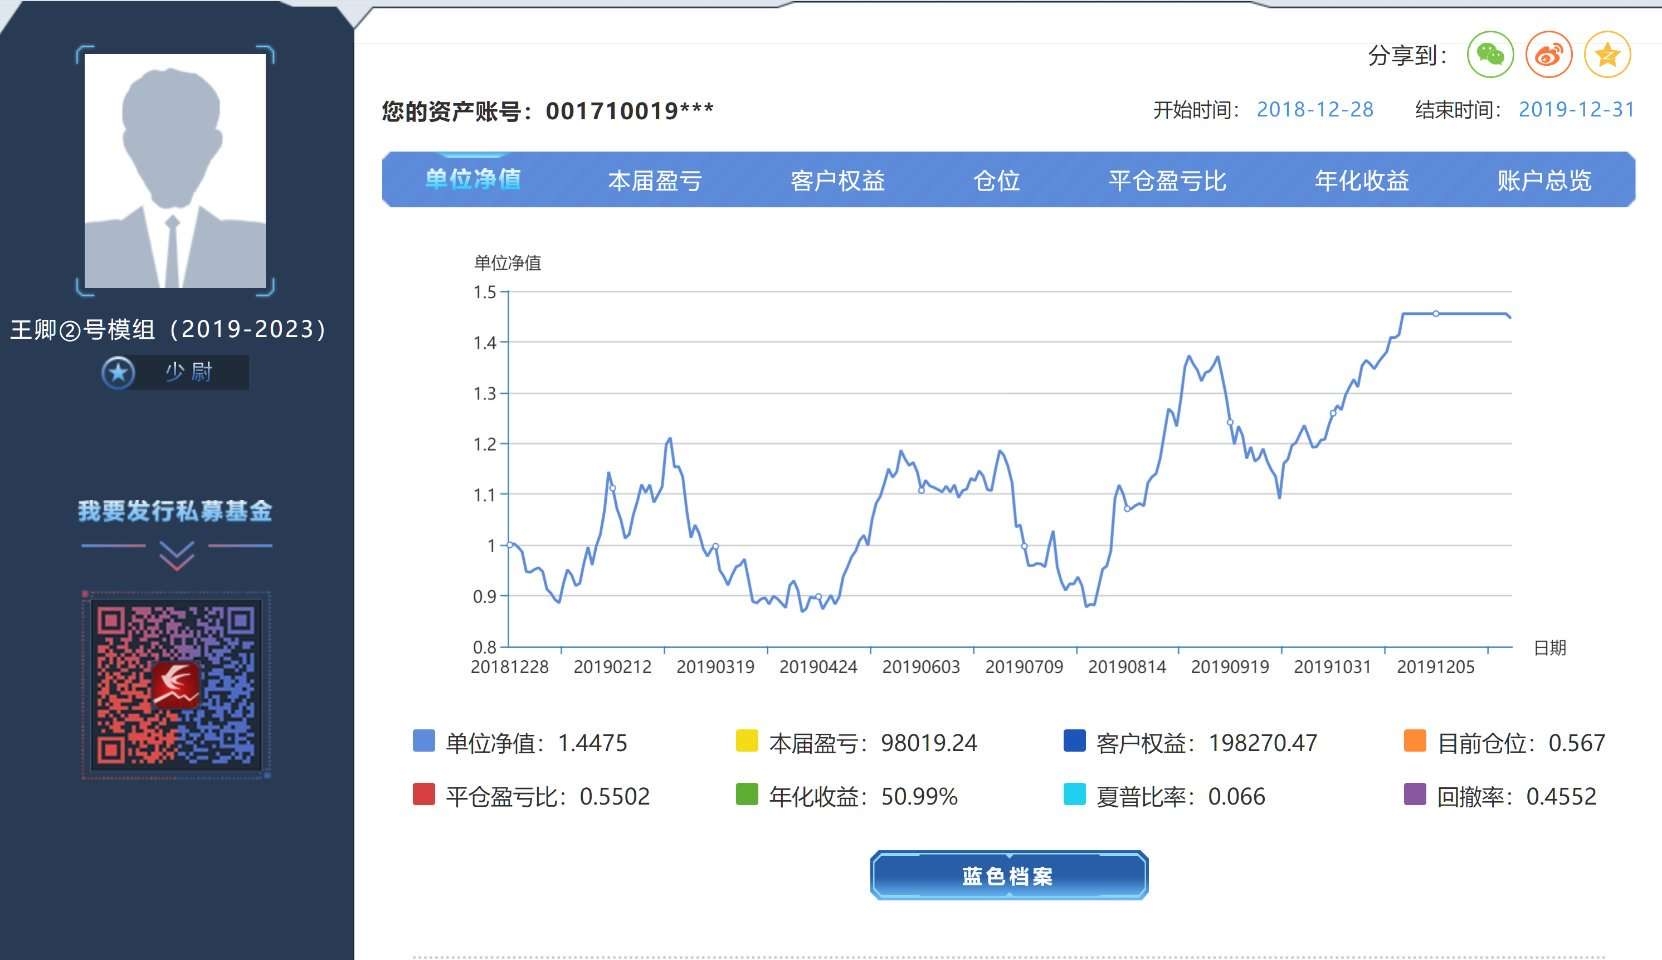Click the name 王卿②号模组 (2019-2023)
The image size is (1662, 960).
[168, 330]
